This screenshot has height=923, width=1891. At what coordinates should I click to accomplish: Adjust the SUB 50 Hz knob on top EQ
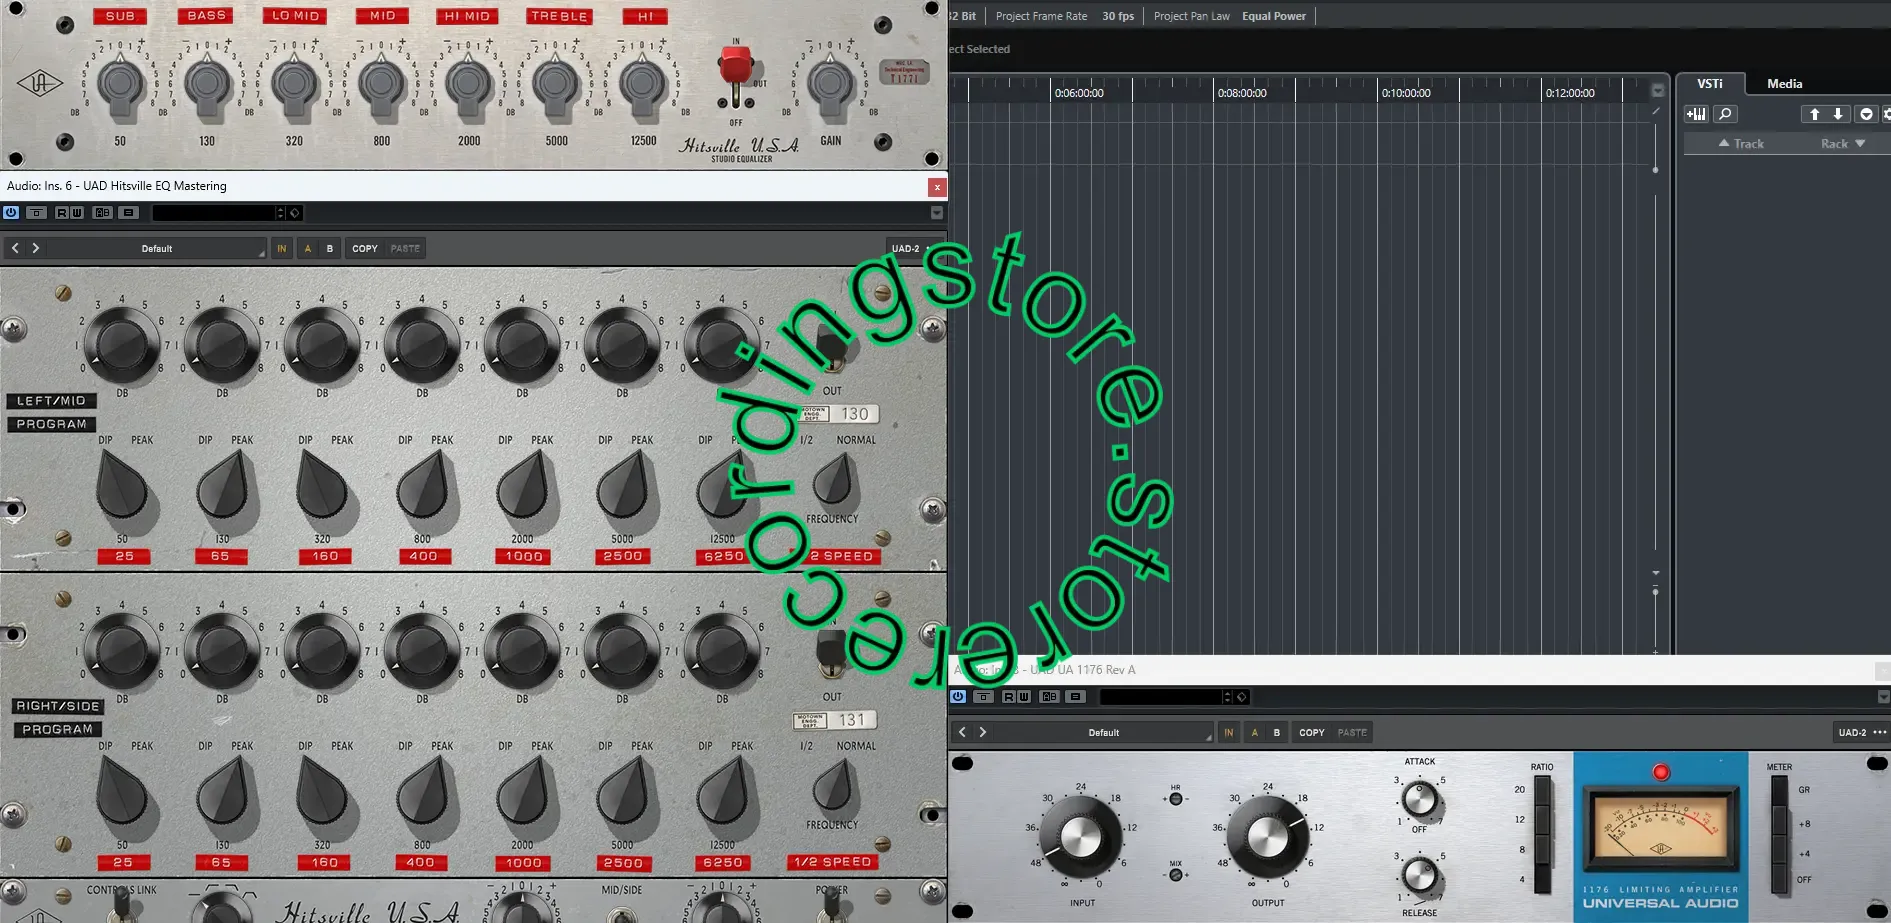[x=120, y=85]
